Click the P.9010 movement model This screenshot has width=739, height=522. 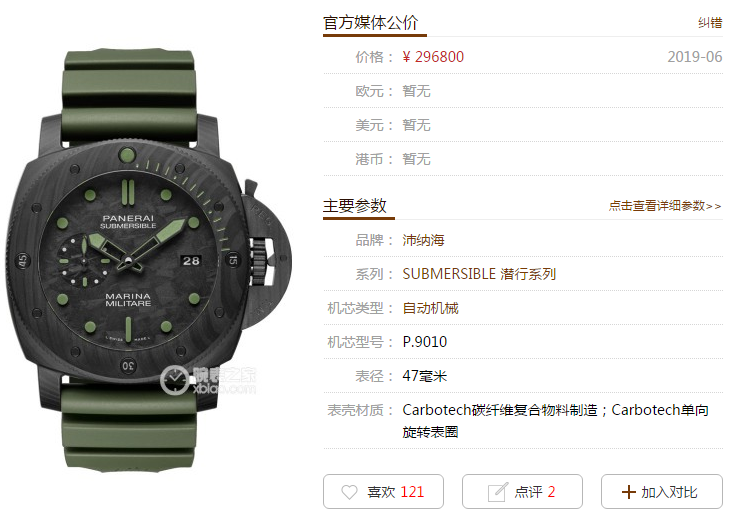click(425, 342)
